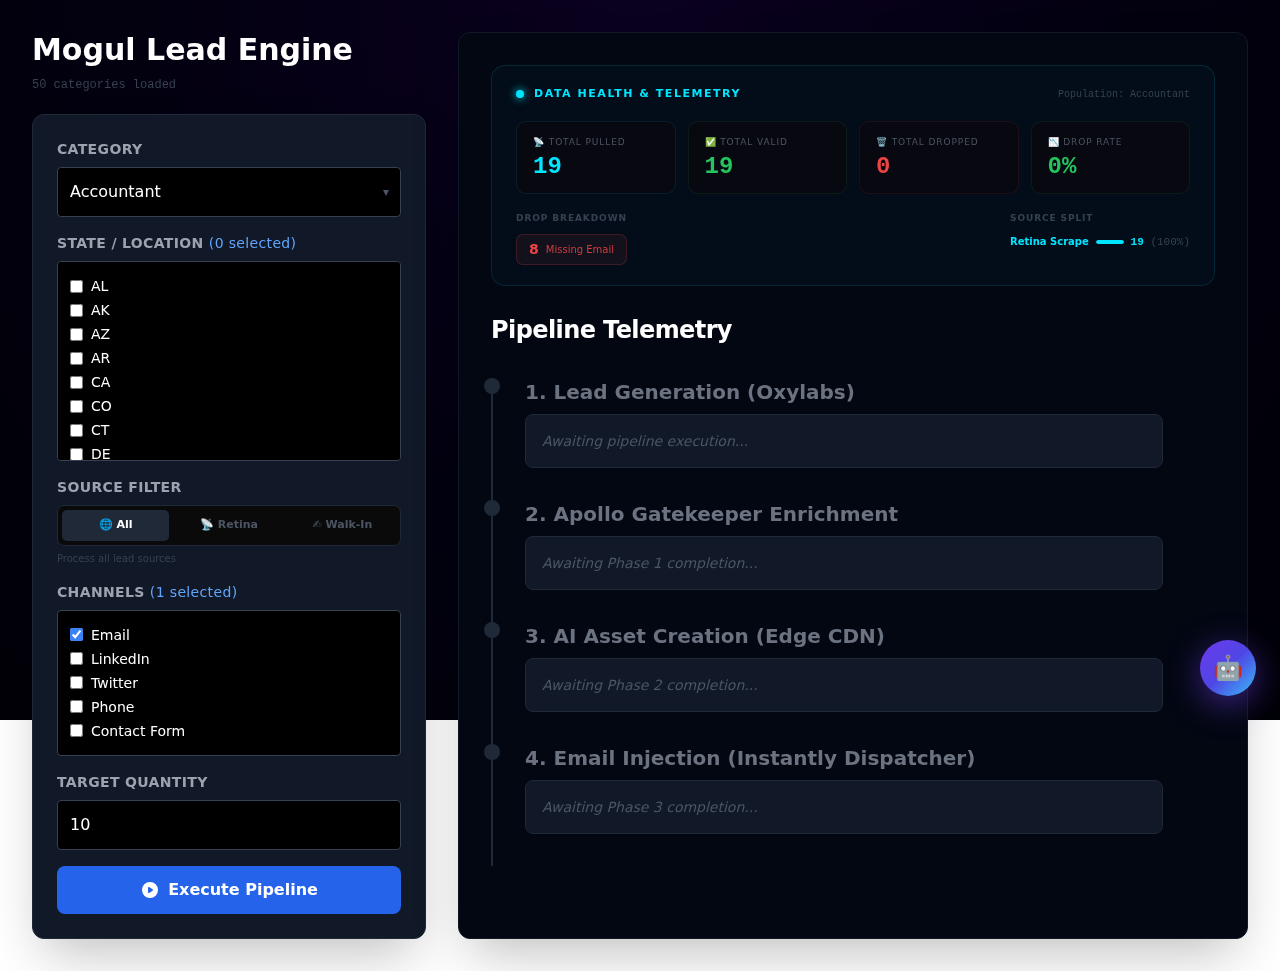Check the CA state checkbox
1280x971 pixels.
pyautogui.click(x=77, y=382)
